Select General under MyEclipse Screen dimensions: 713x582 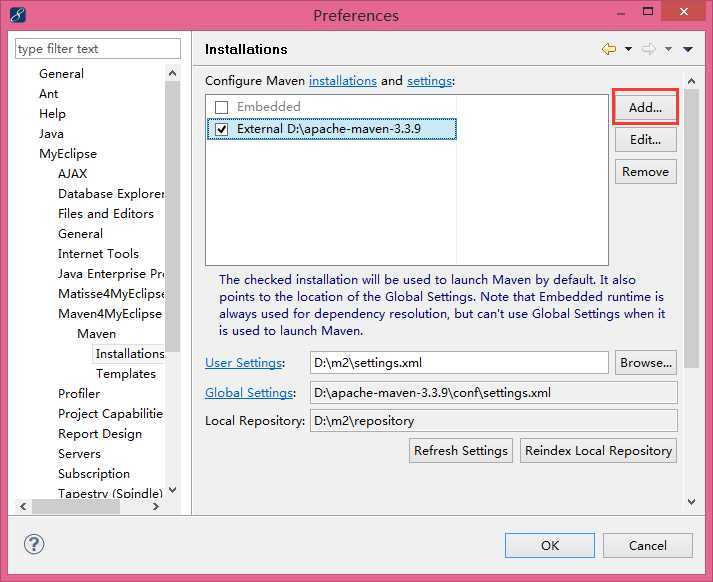tap(80, 234)
